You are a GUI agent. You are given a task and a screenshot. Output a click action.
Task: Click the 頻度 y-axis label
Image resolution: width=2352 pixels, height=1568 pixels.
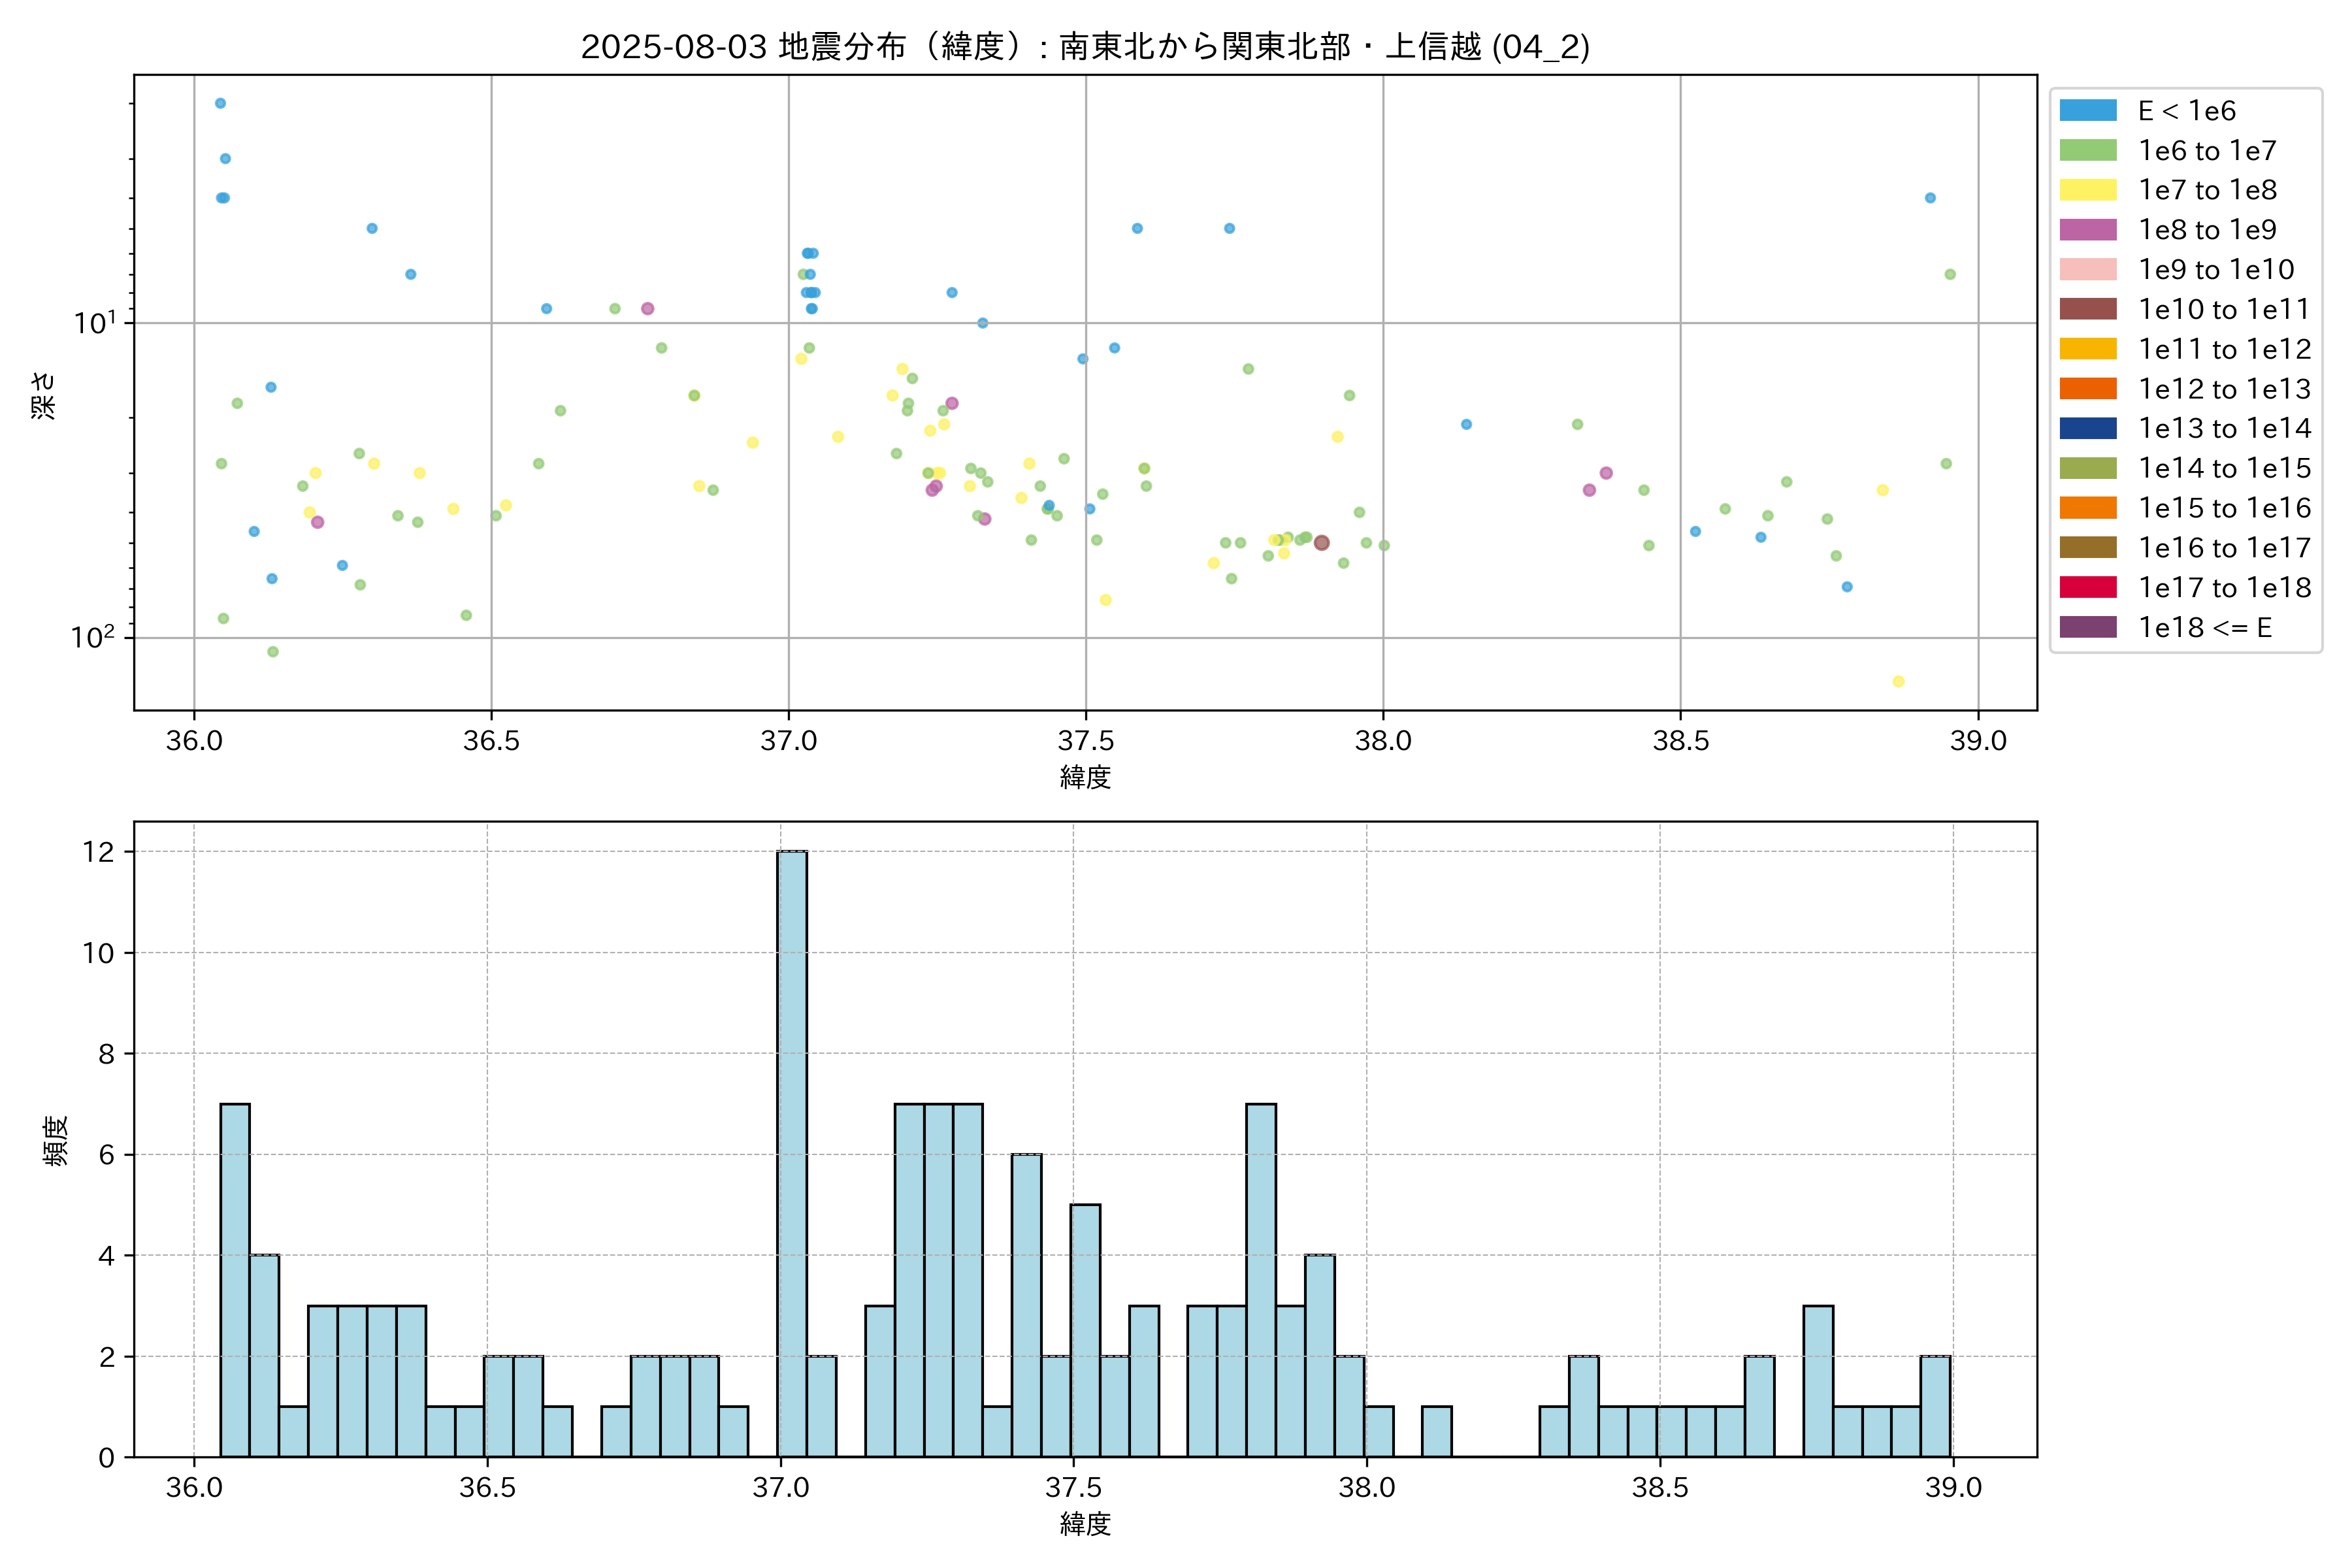pos(56,1141)
